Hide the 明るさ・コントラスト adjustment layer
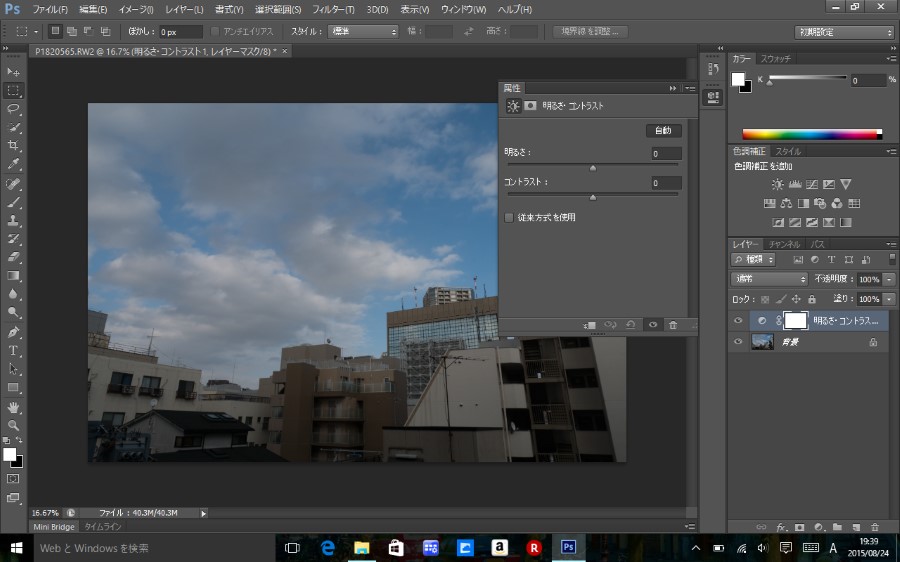The height and width of the screenshot is (562, 900). coord(738,321)
